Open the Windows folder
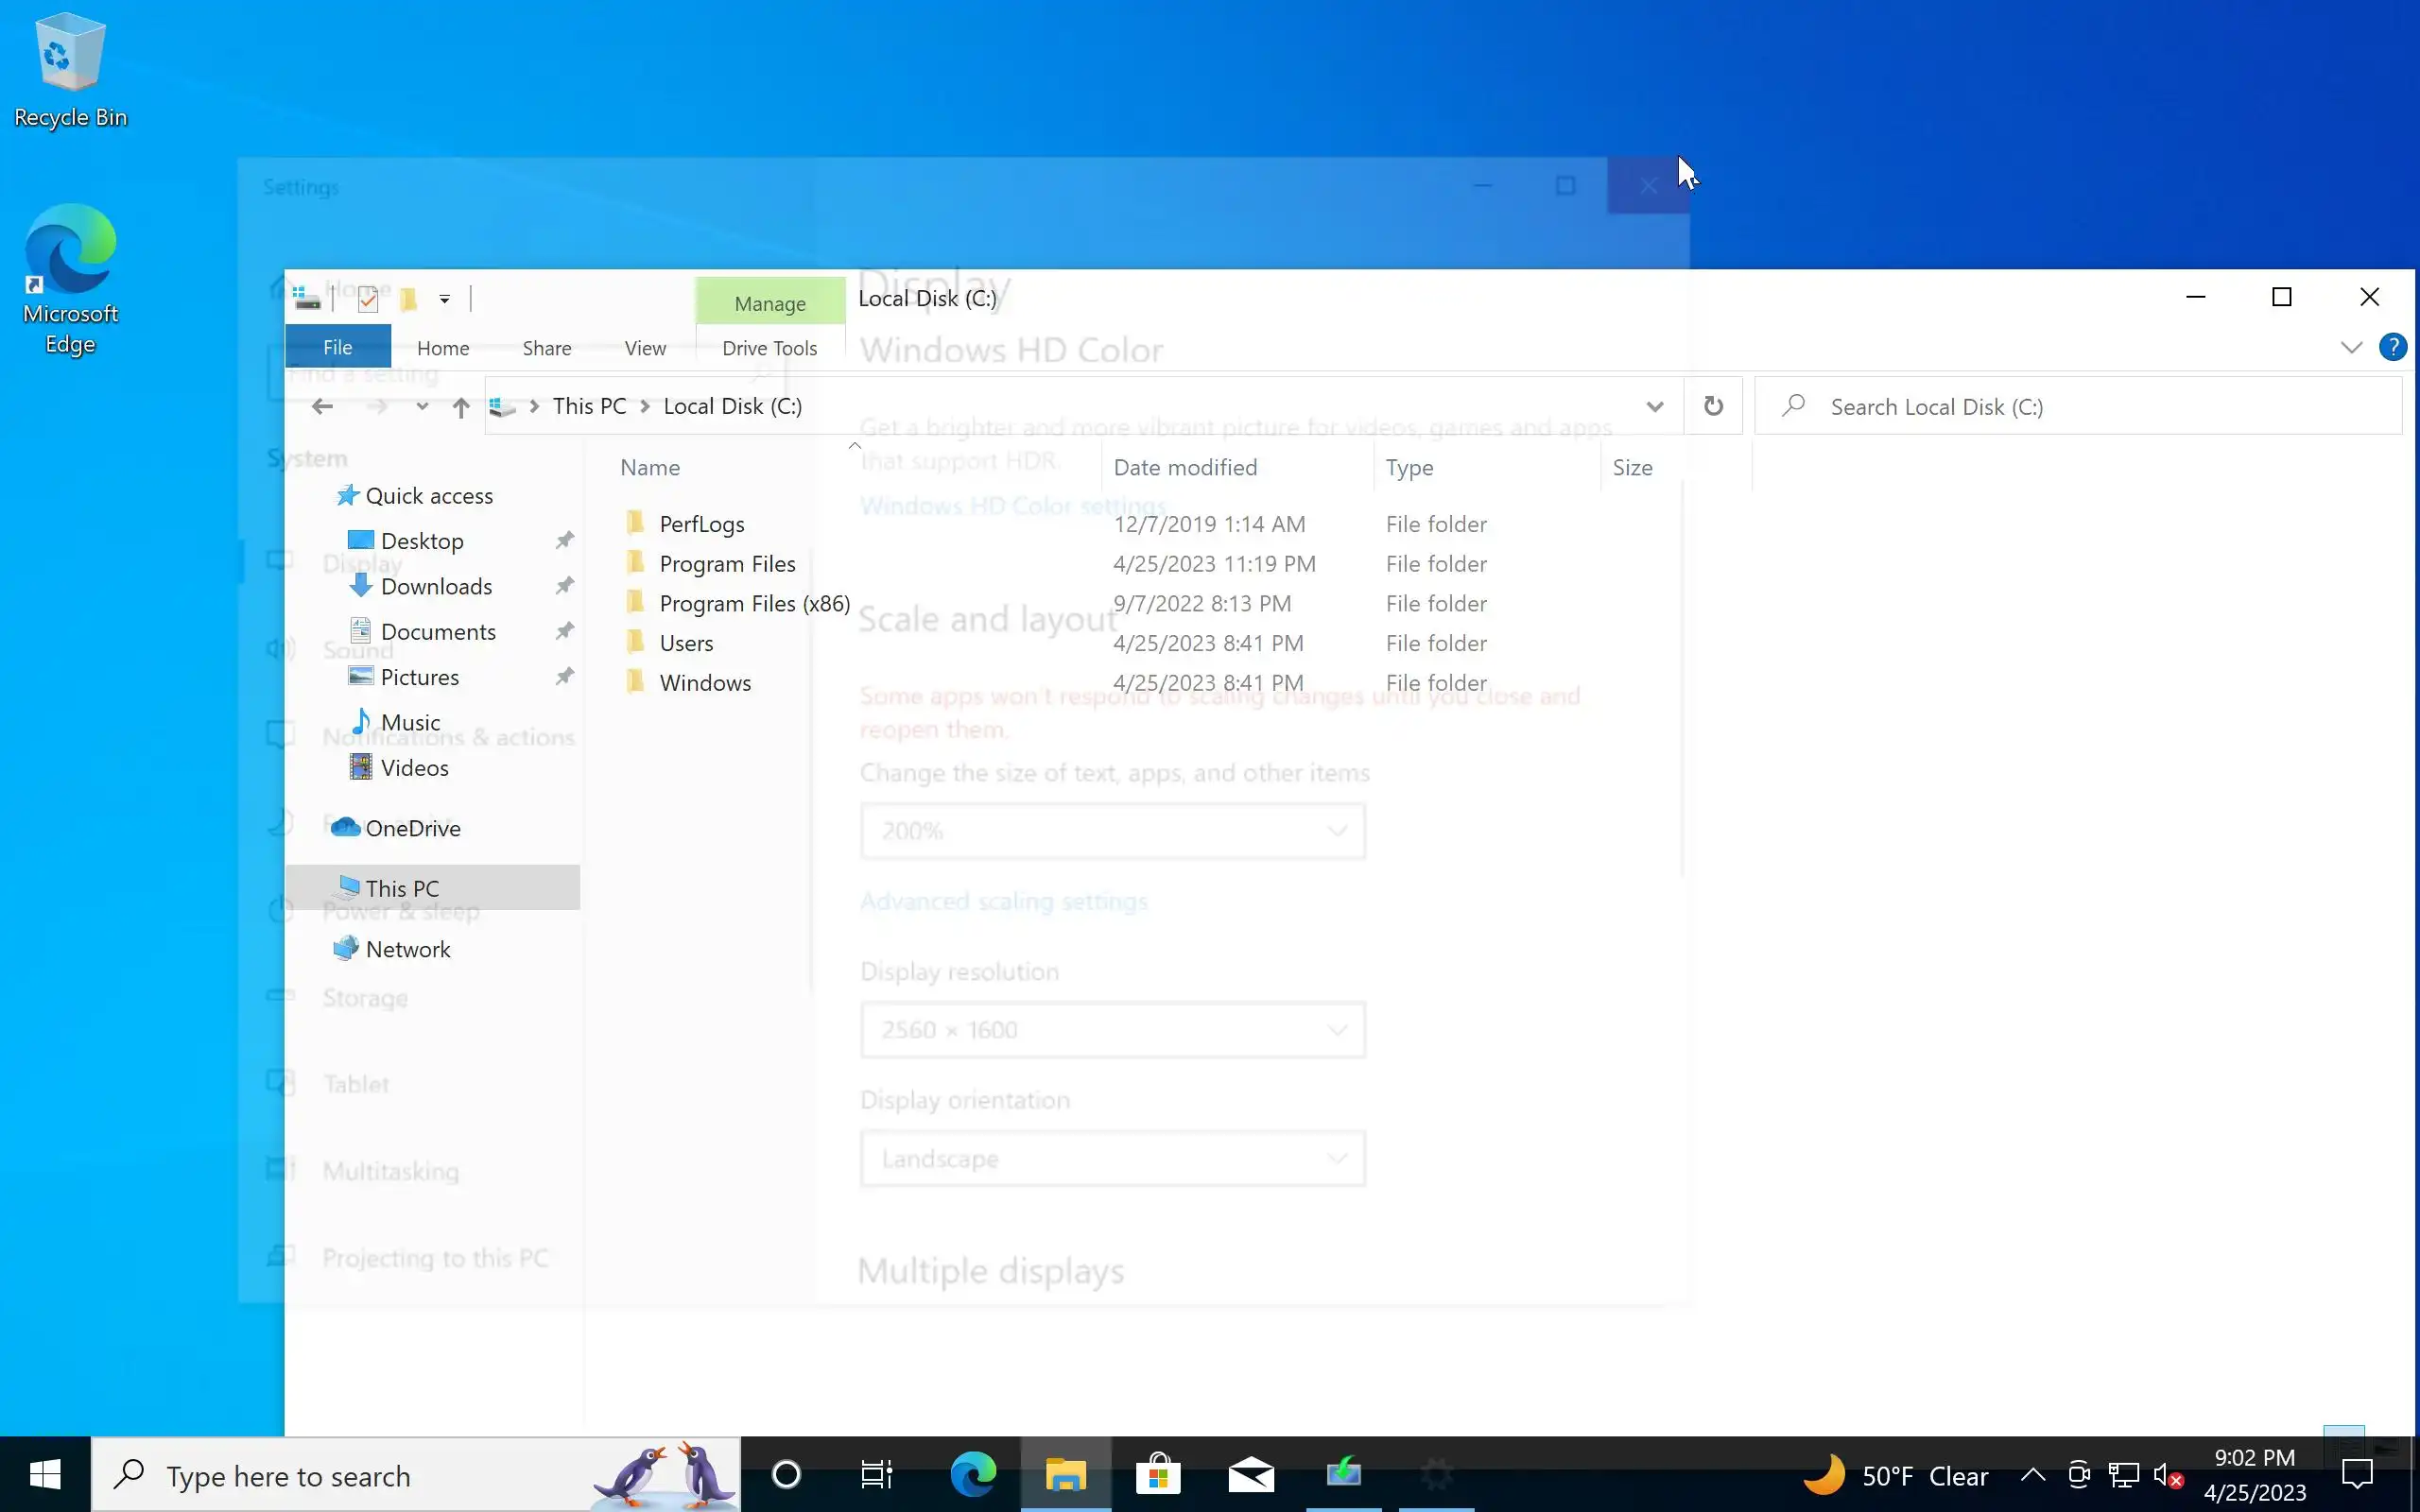The image size is (2420, 1512). pos(704,683)
